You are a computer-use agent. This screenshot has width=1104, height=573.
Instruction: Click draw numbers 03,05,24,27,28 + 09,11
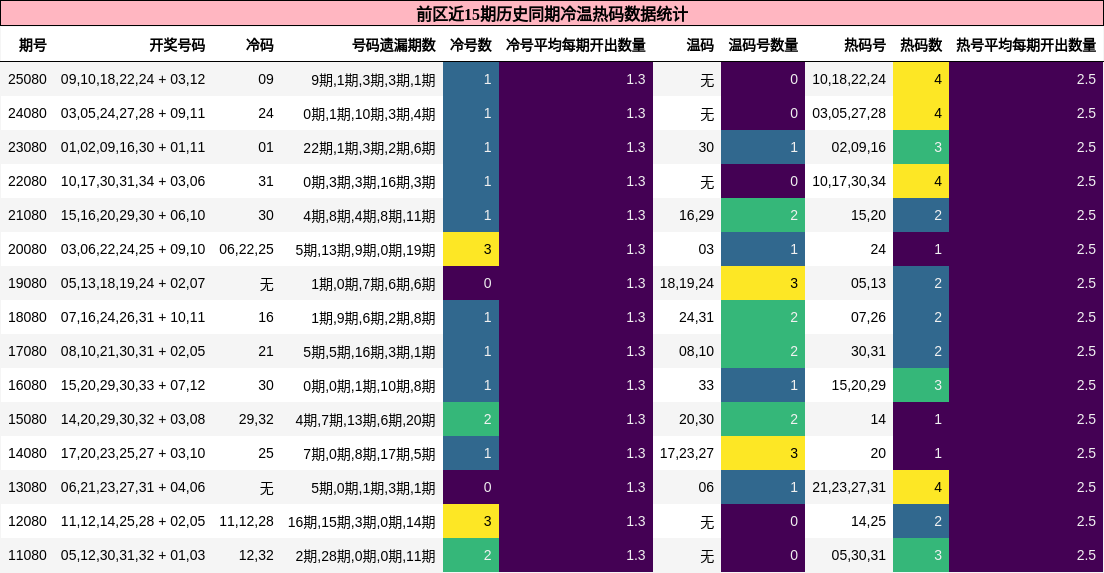click(133, 113)
